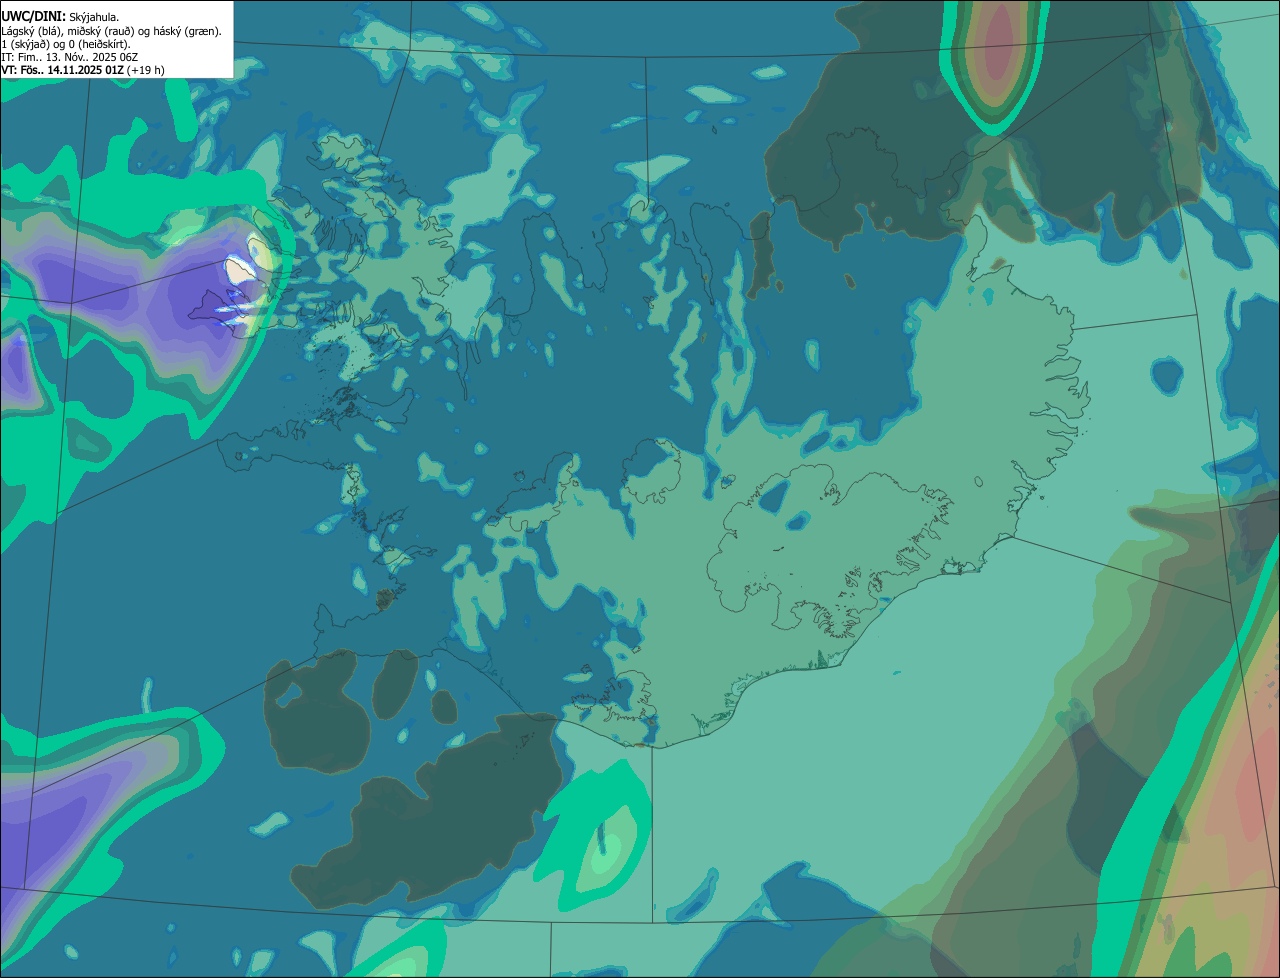Click the "UWC/DINI: Skýjahula." title text

[60, 17]
